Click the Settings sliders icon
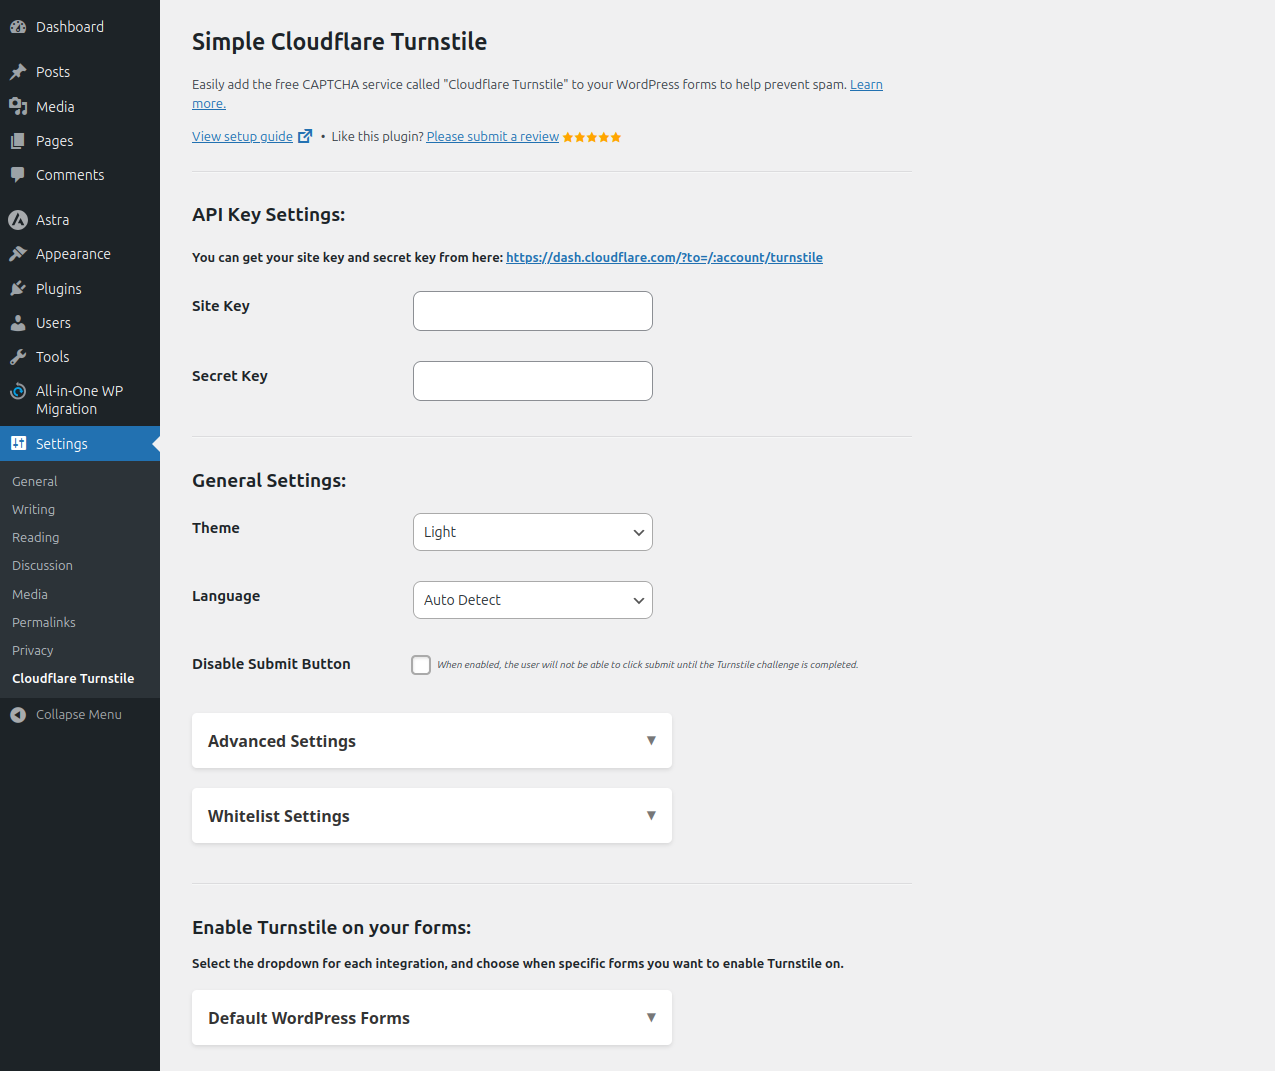Viewport: 1275px width, 1071px height. pyautogui.click(x=18, y=443)
